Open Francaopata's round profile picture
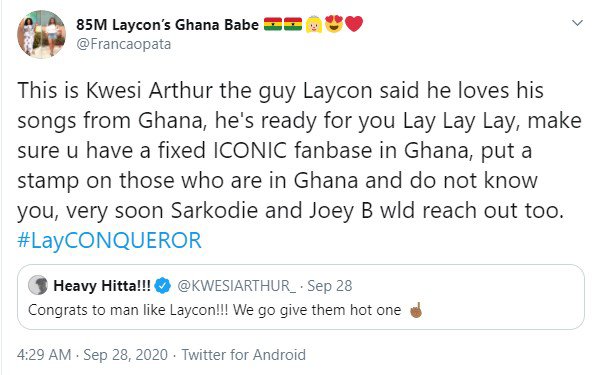600x375 pixels. point(41,34)
